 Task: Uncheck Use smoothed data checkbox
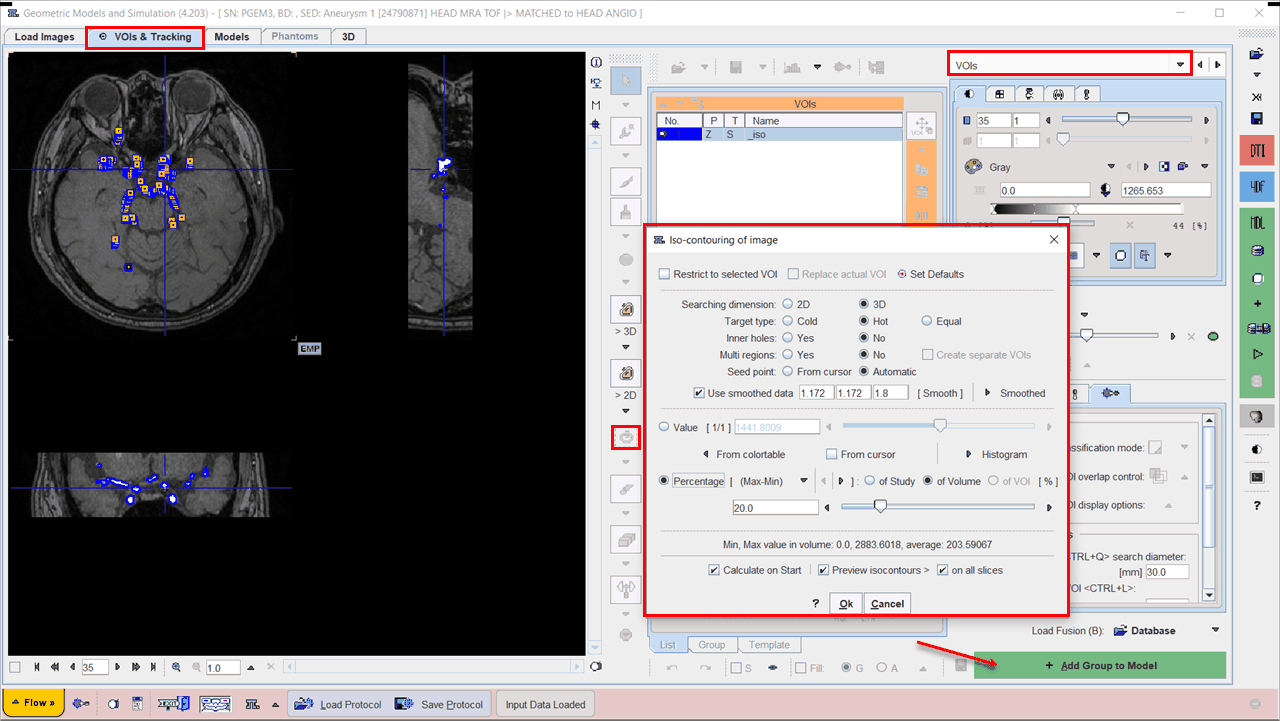(x=699, y=393)
